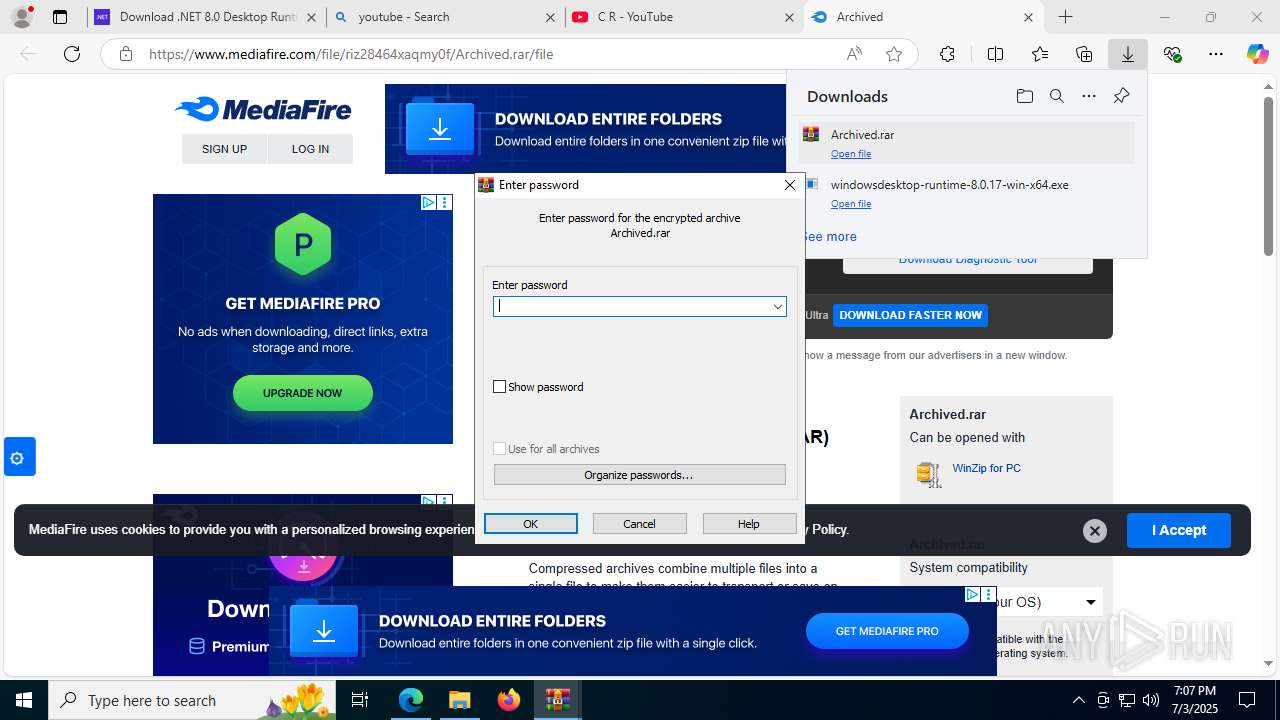Screen dimensions: 1280x720
Task: Click the Downloads toolbar icon
Action: point(1128,54)
